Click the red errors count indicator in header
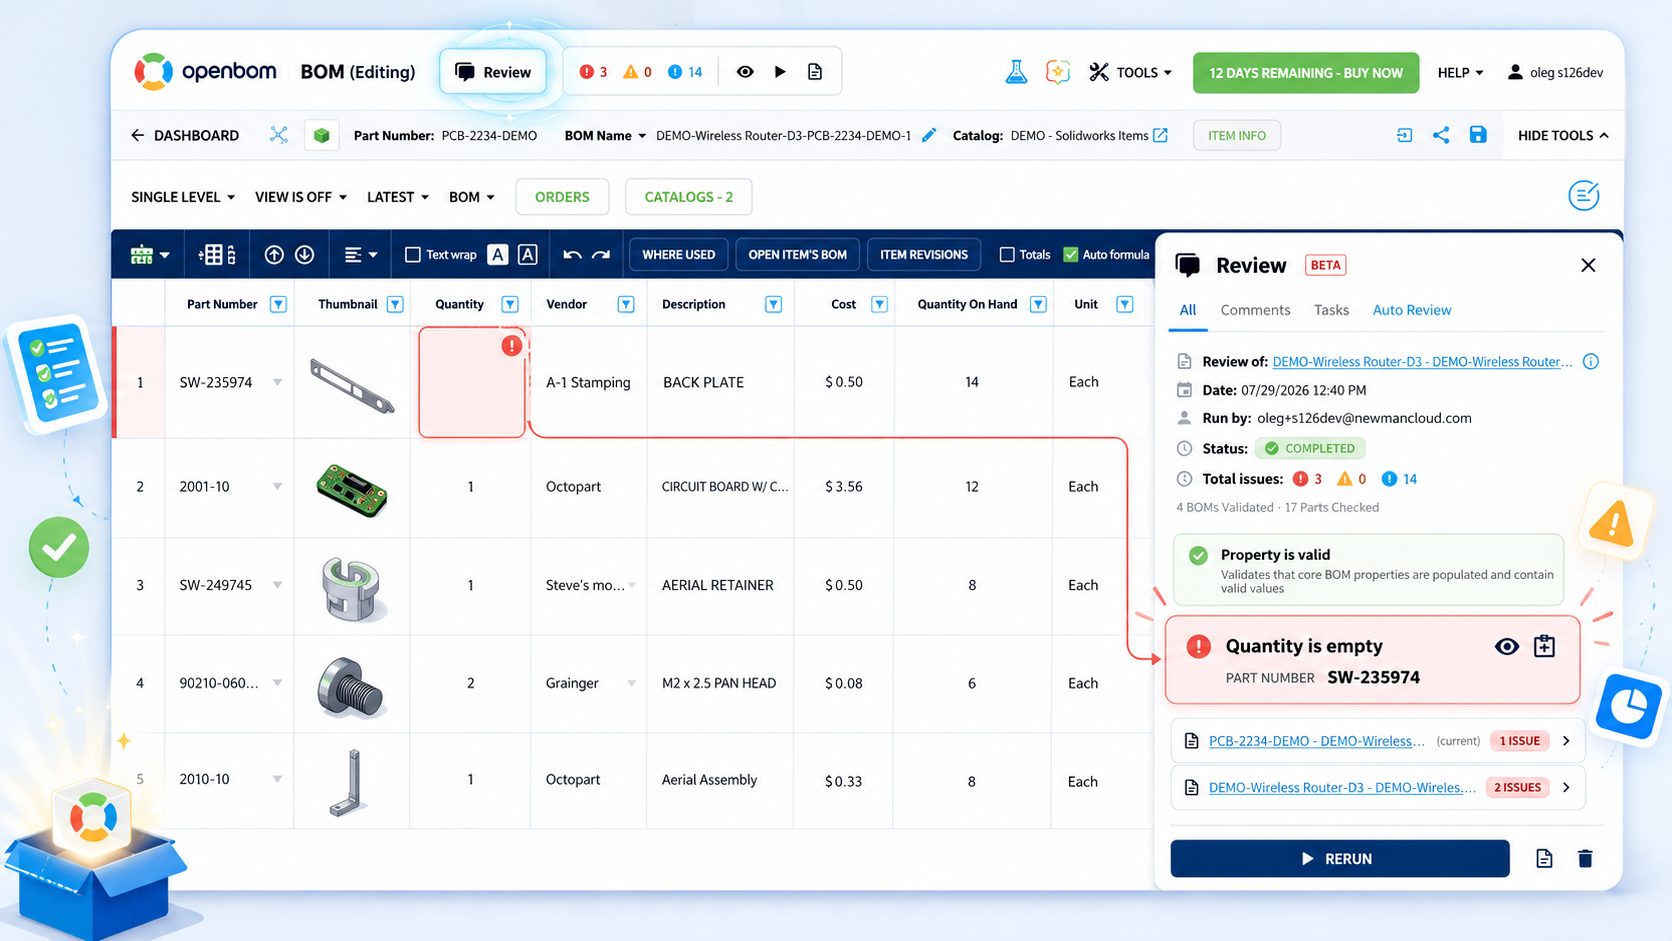The width and height of the screenshot is (1672, 941). pos(593,72)
